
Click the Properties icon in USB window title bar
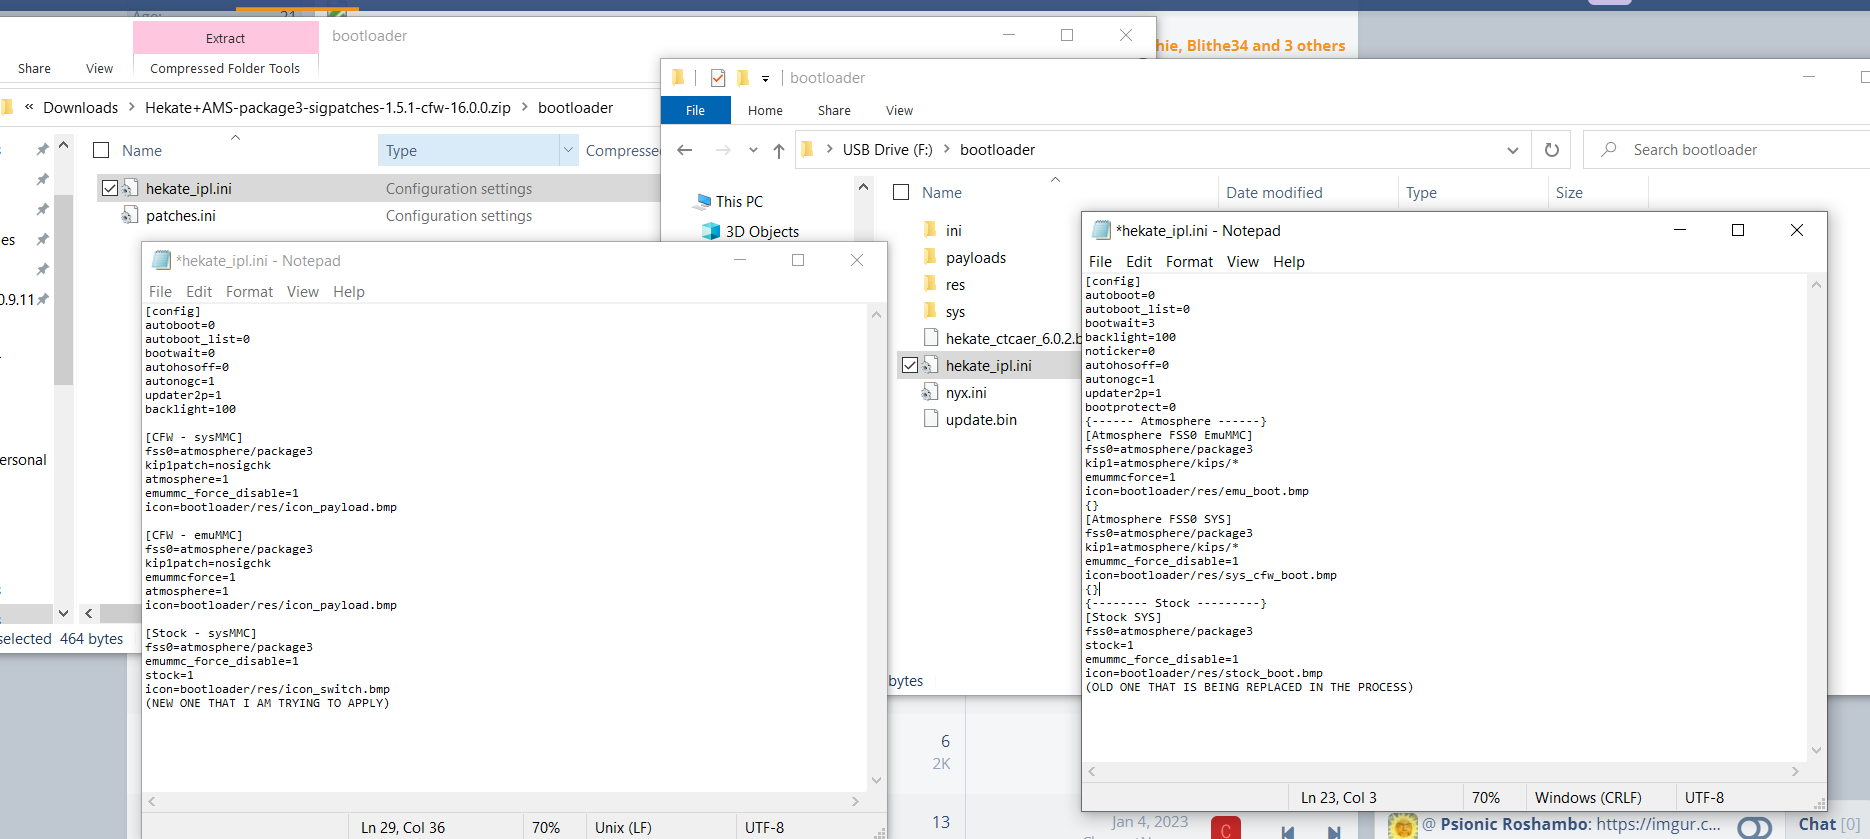(x=718, y=77)
